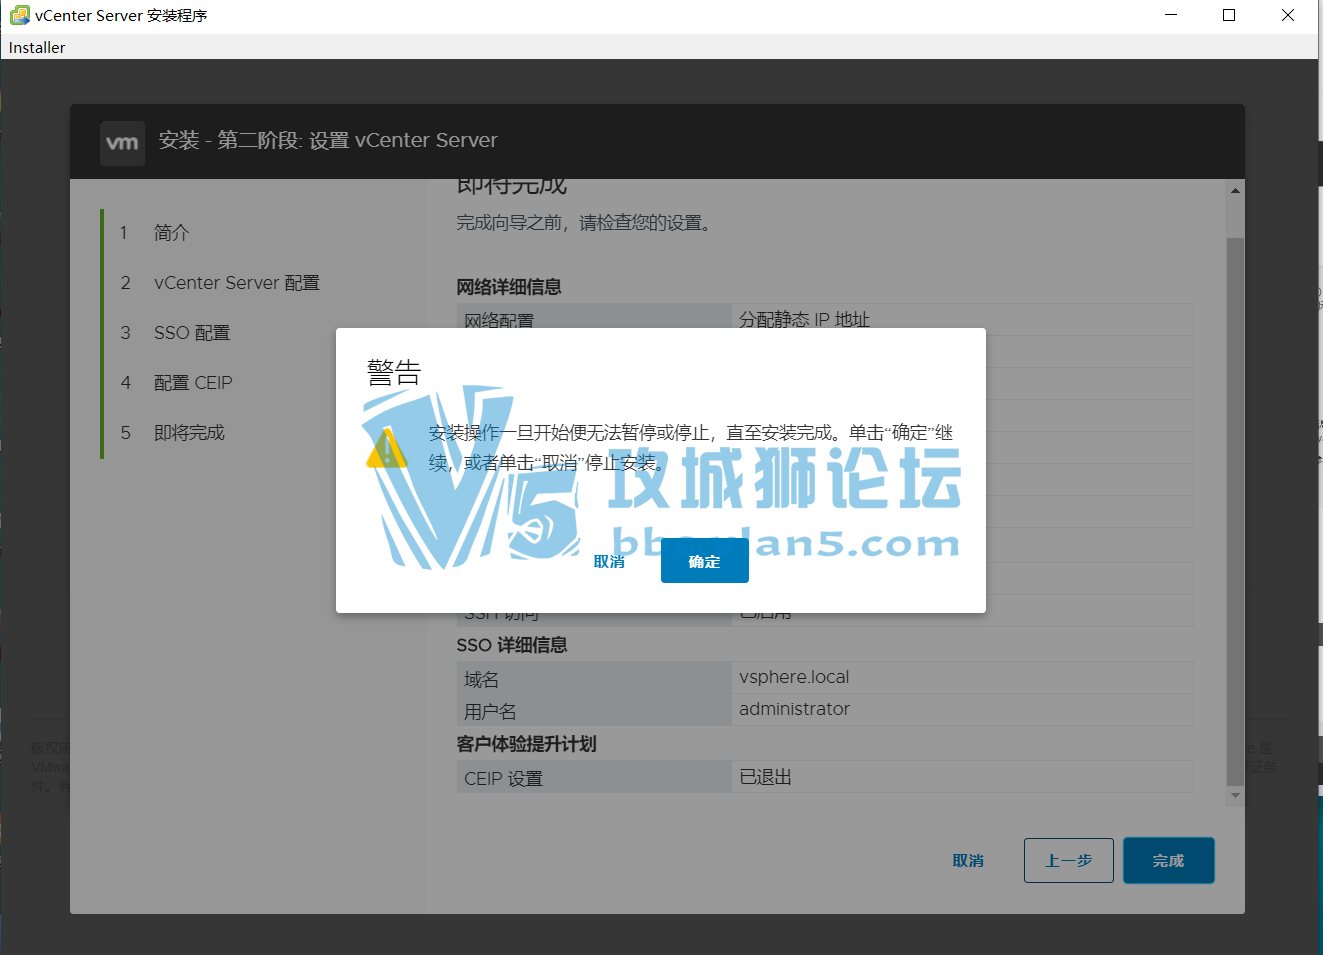Click the vm logo icon in the header

pyautogui.click(x=121, y=142)
